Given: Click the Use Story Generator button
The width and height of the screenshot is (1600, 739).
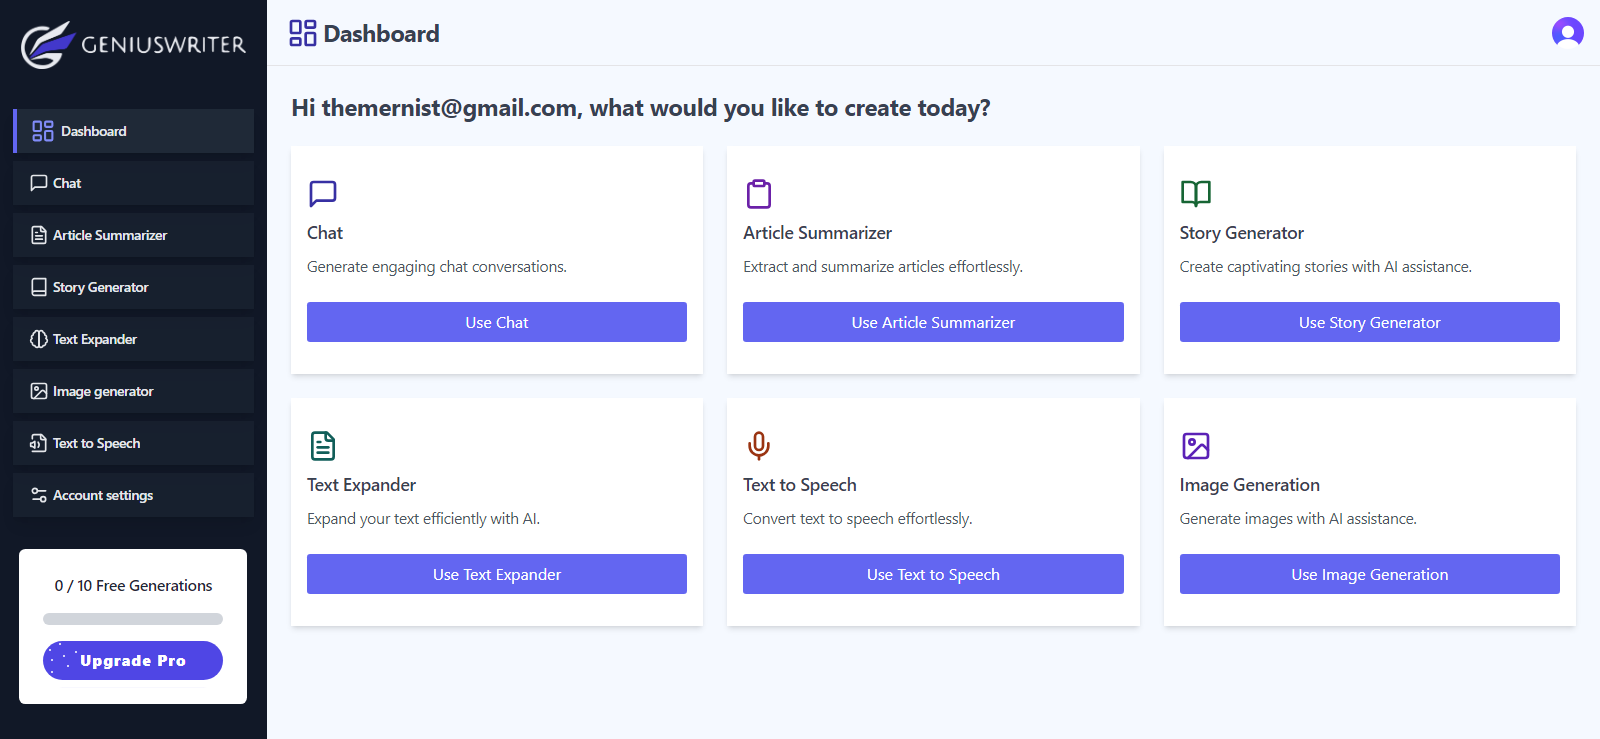Looking at the screenshot, I should coord(1368,322).
